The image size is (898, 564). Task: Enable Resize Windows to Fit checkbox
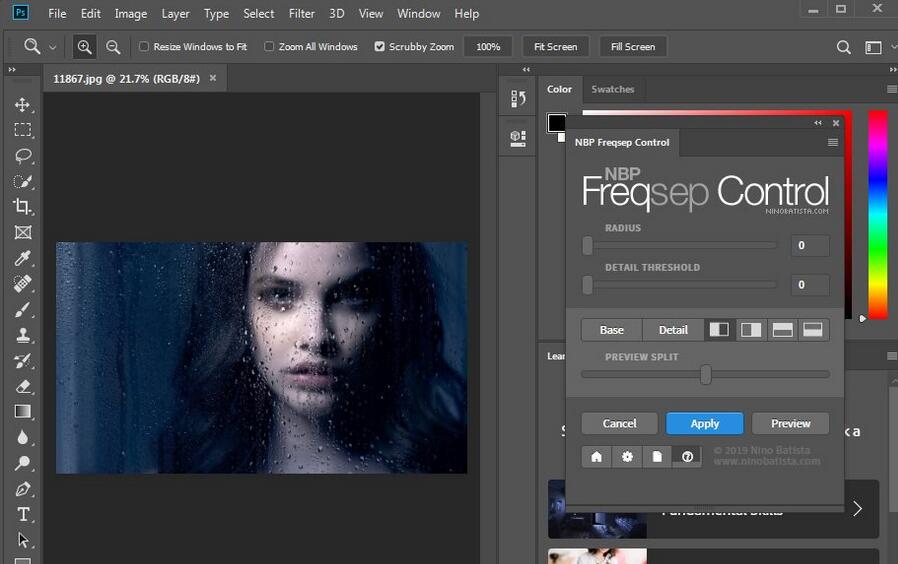pos(144,47)
